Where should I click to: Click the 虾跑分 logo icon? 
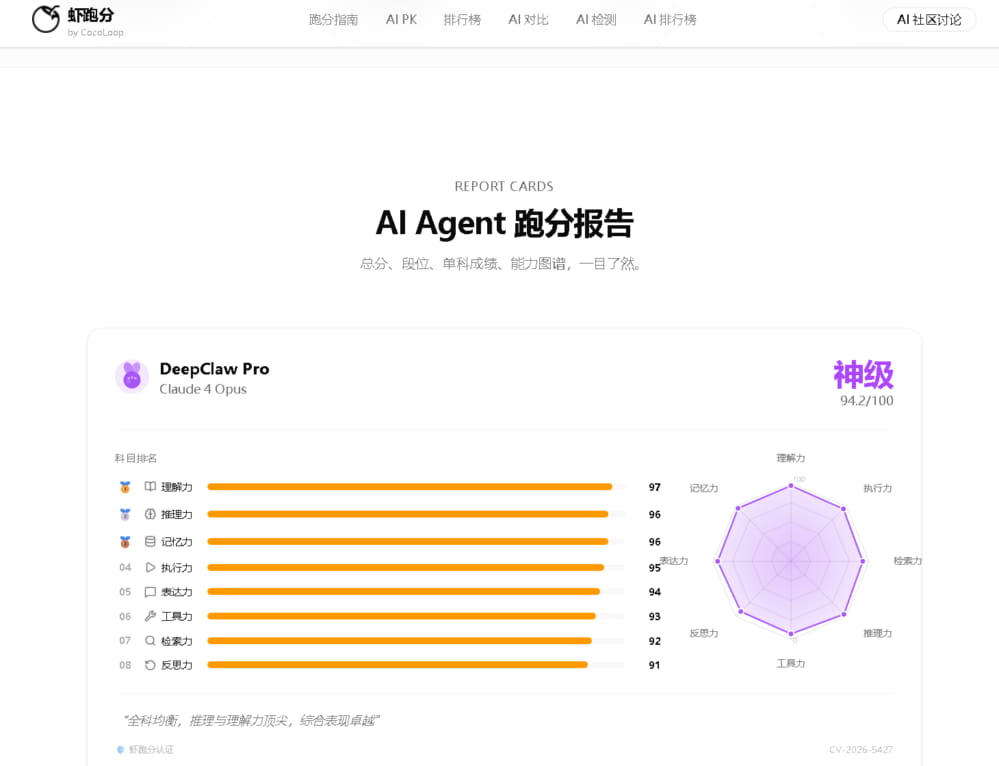[x=46, y=19]
